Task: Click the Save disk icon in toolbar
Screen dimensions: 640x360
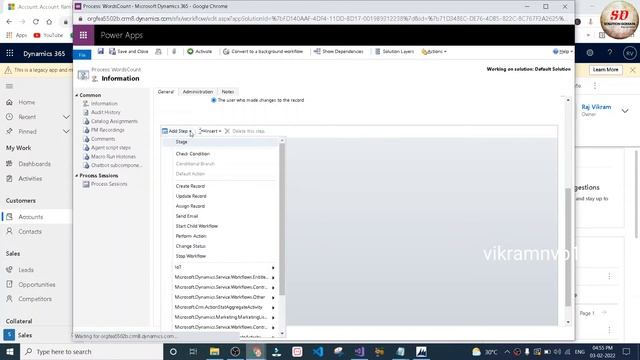Action: coord(101,51)
